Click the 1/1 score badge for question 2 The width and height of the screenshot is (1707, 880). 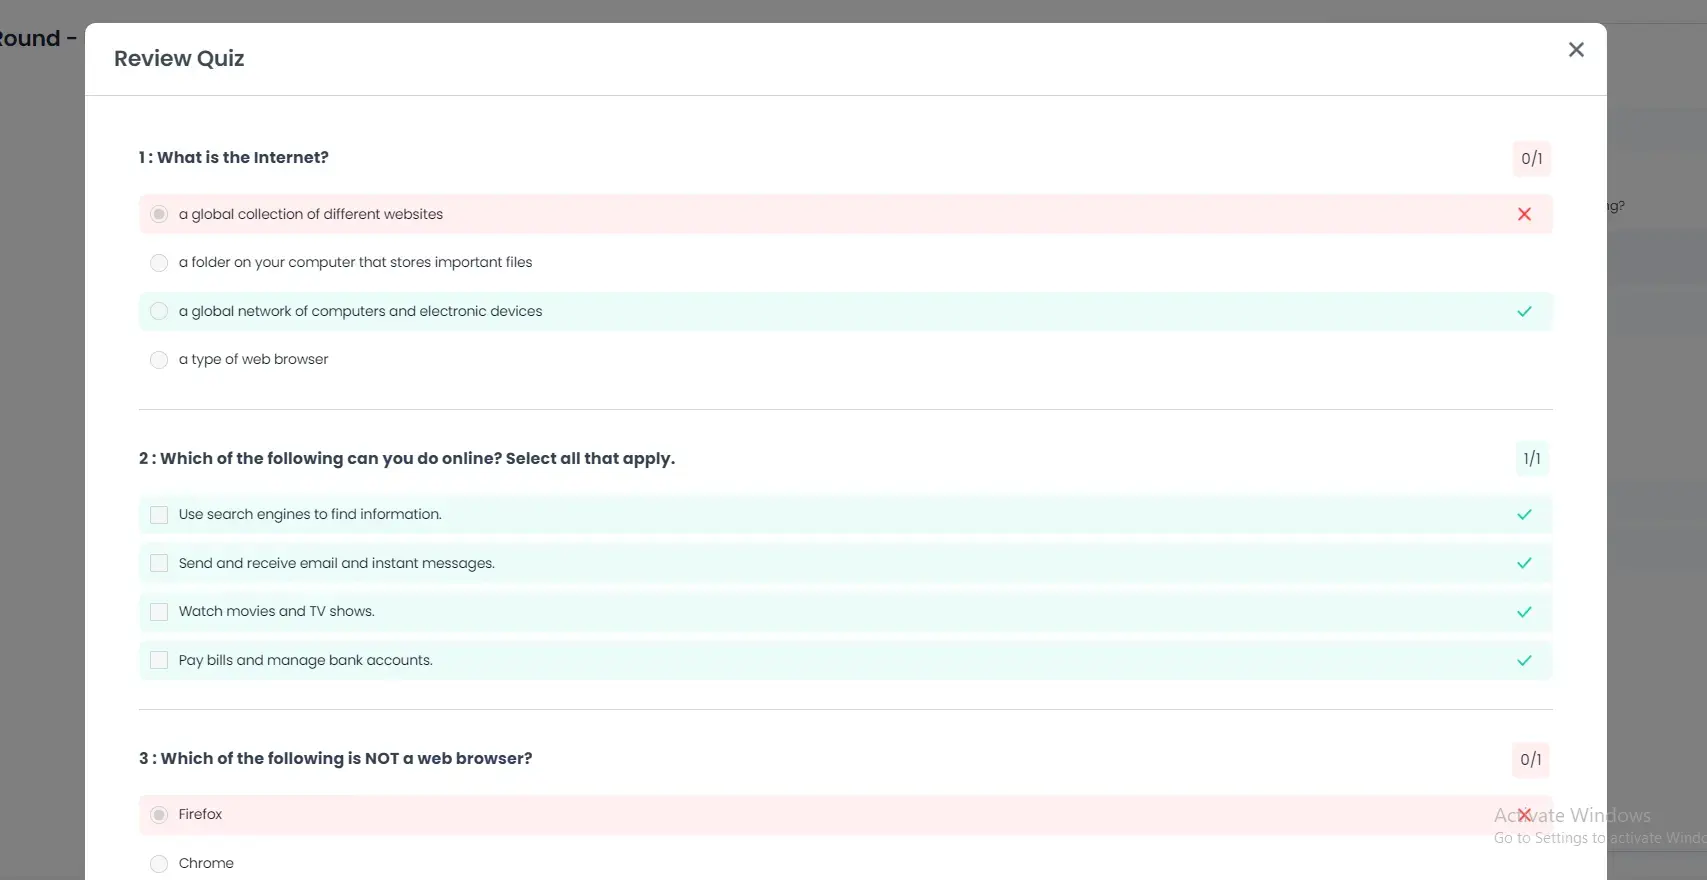pyautogui.click(x=1532, y=458)
